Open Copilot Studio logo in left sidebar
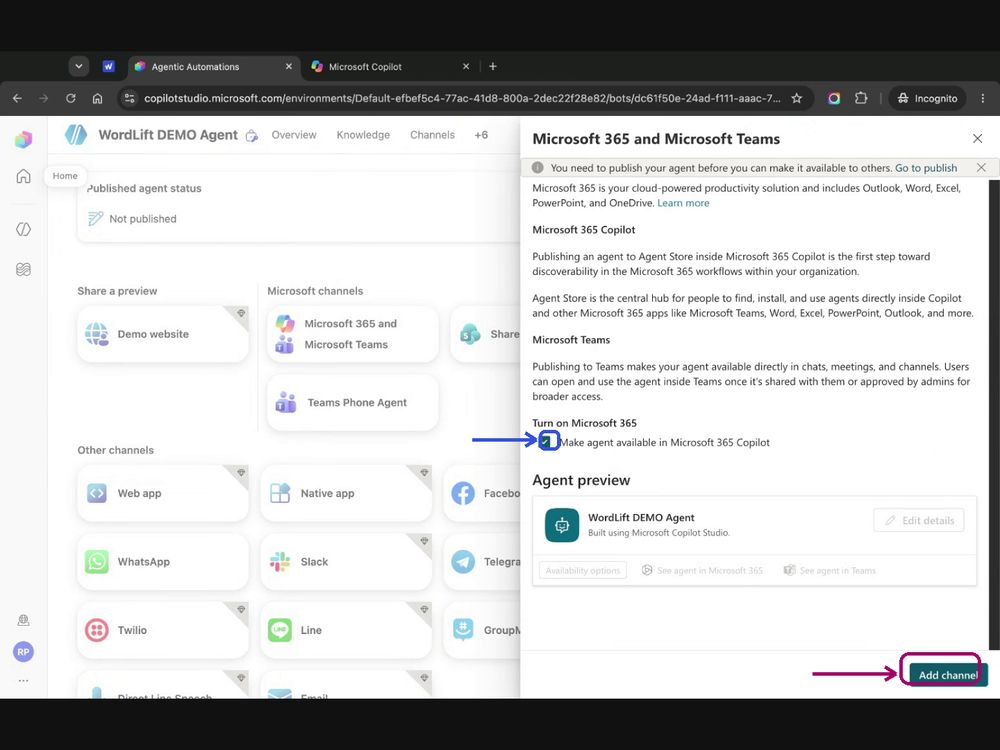 [x=24, y=139]
